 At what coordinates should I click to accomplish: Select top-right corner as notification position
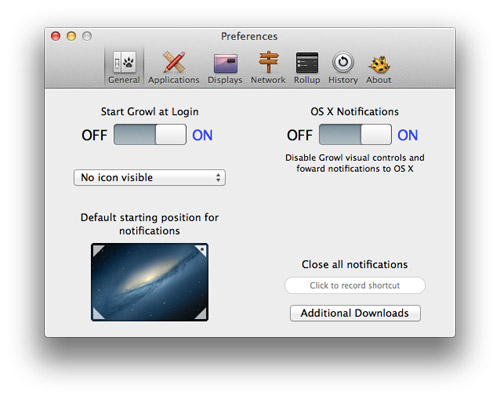tap(201, 250)
